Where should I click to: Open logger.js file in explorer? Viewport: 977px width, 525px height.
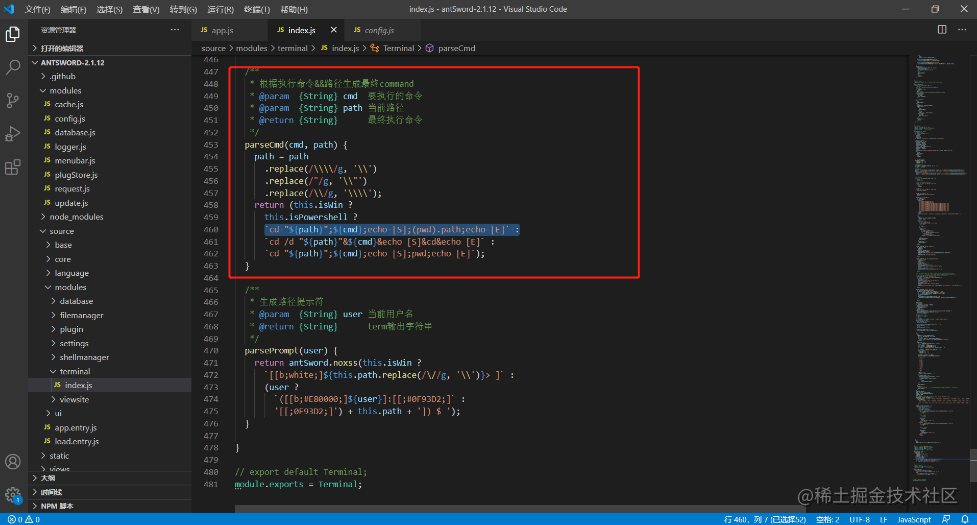pyautogui.click(x=70, y=147)
